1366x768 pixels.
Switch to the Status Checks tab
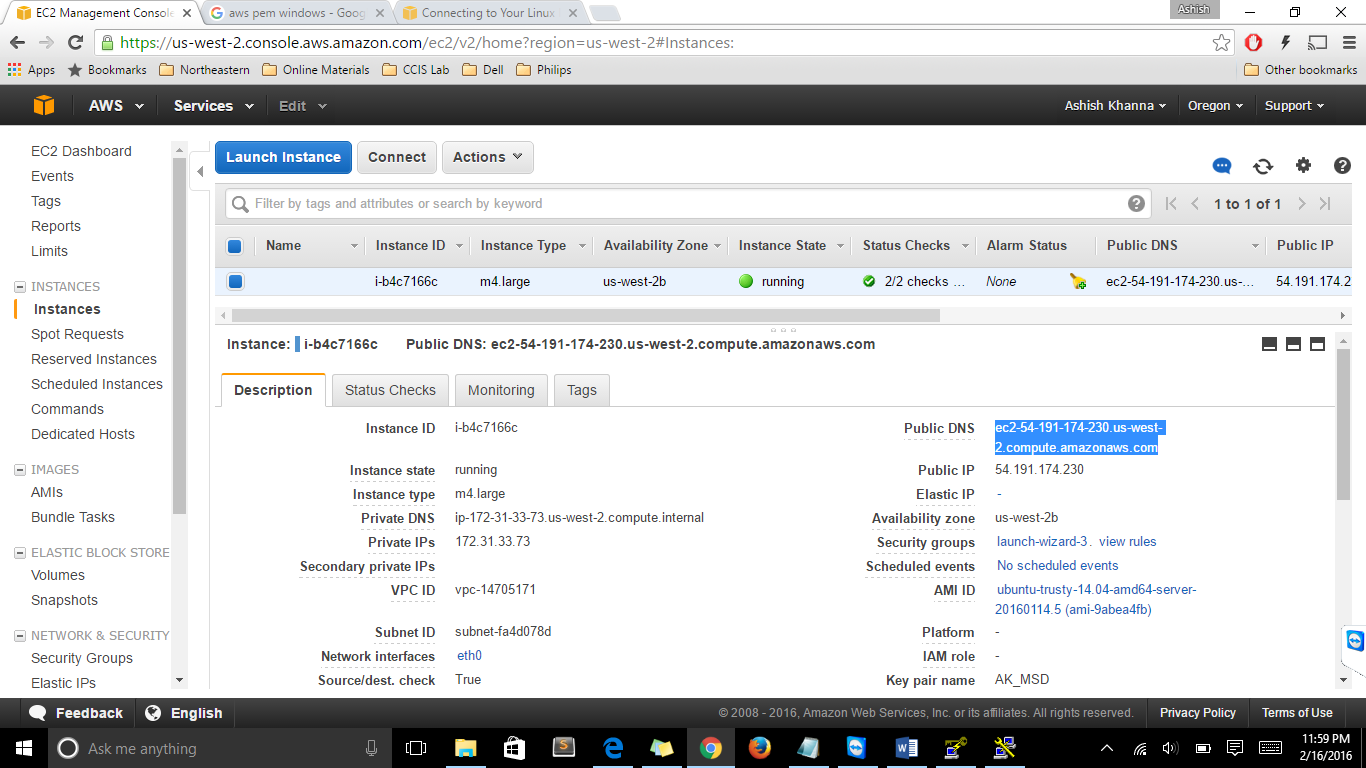click(x=390, y=390)
